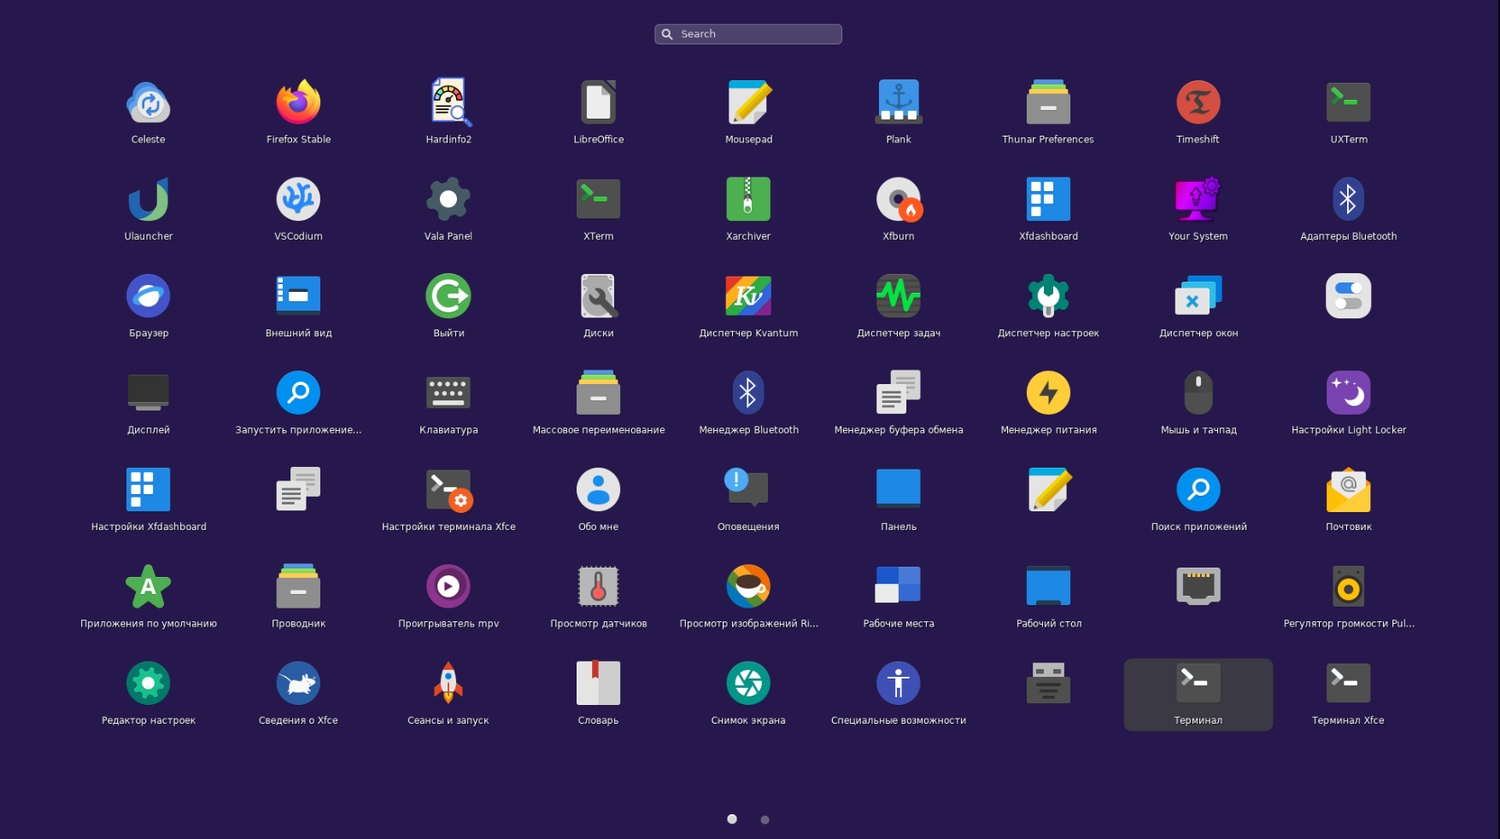Image resolution: width=1500 pixels, height=839 pixels.
Task: Launch Редактор настроек
Action: (x=148, y=684)
